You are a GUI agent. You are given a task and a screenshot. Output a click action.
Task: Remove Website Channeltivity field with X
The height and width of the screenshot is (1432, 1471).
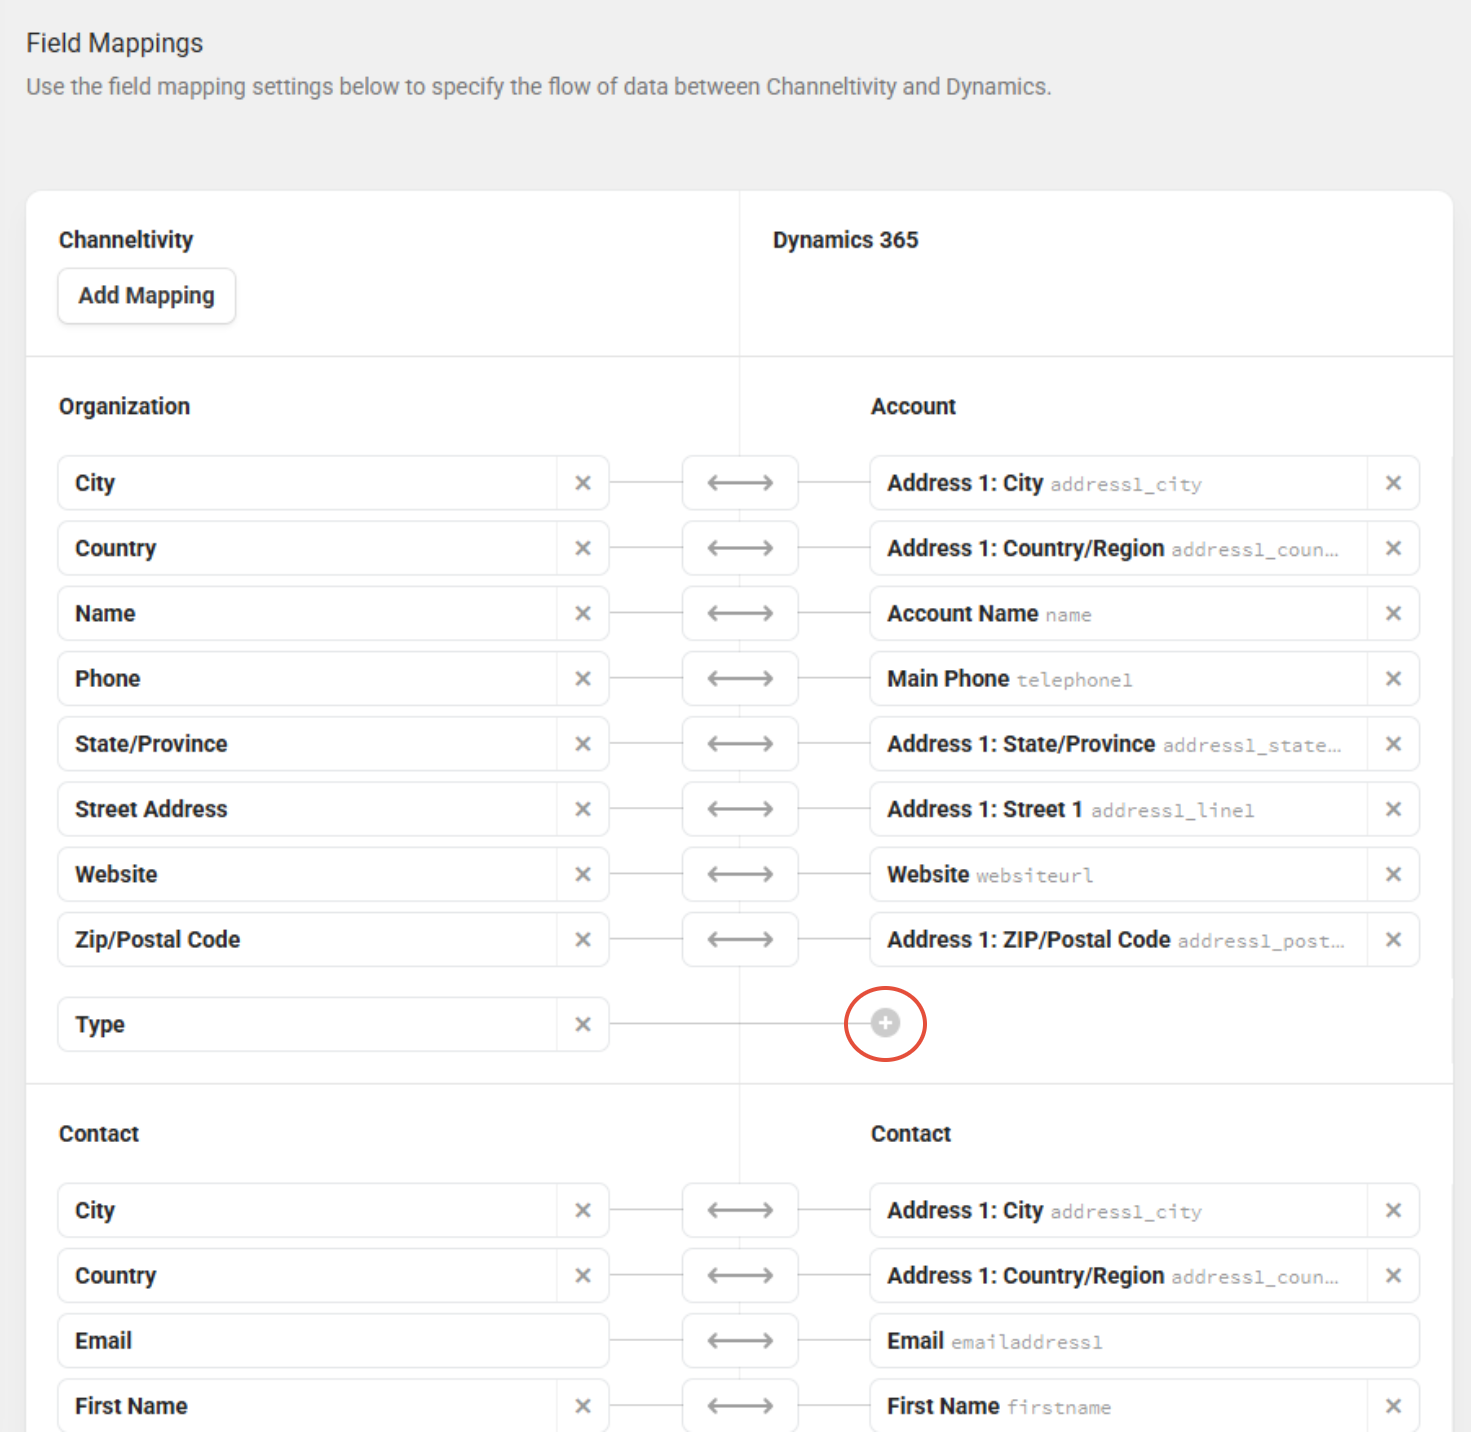tap(583, 874)
